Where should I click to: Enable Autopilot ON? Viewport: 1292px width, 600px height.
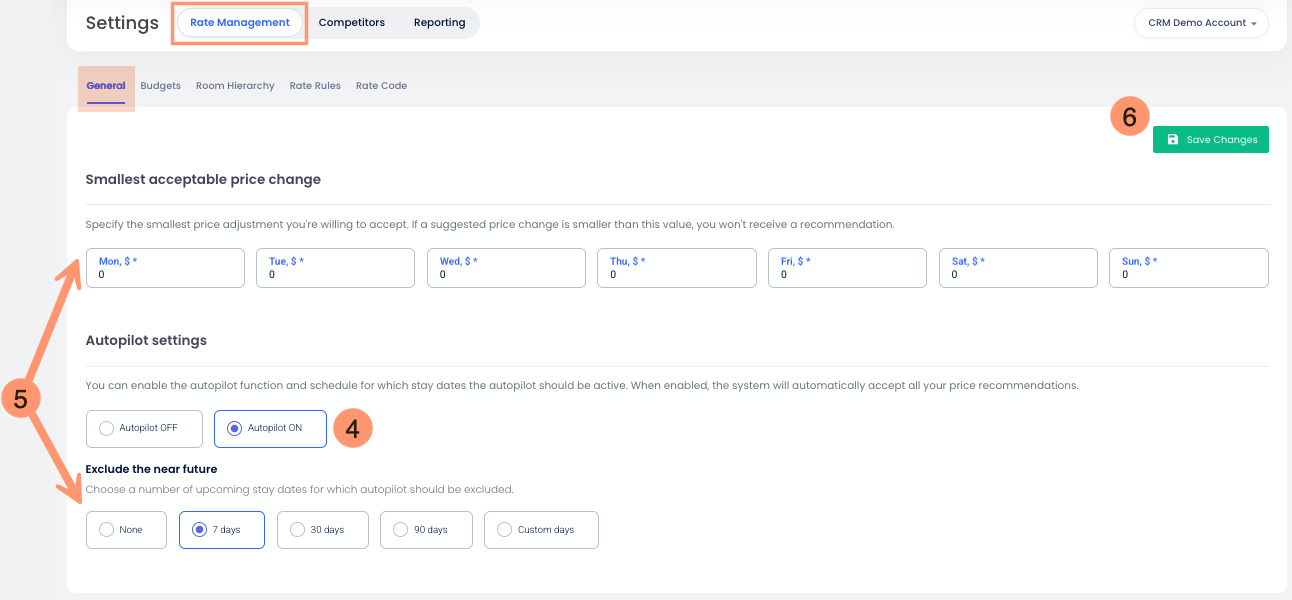point(270,428)
